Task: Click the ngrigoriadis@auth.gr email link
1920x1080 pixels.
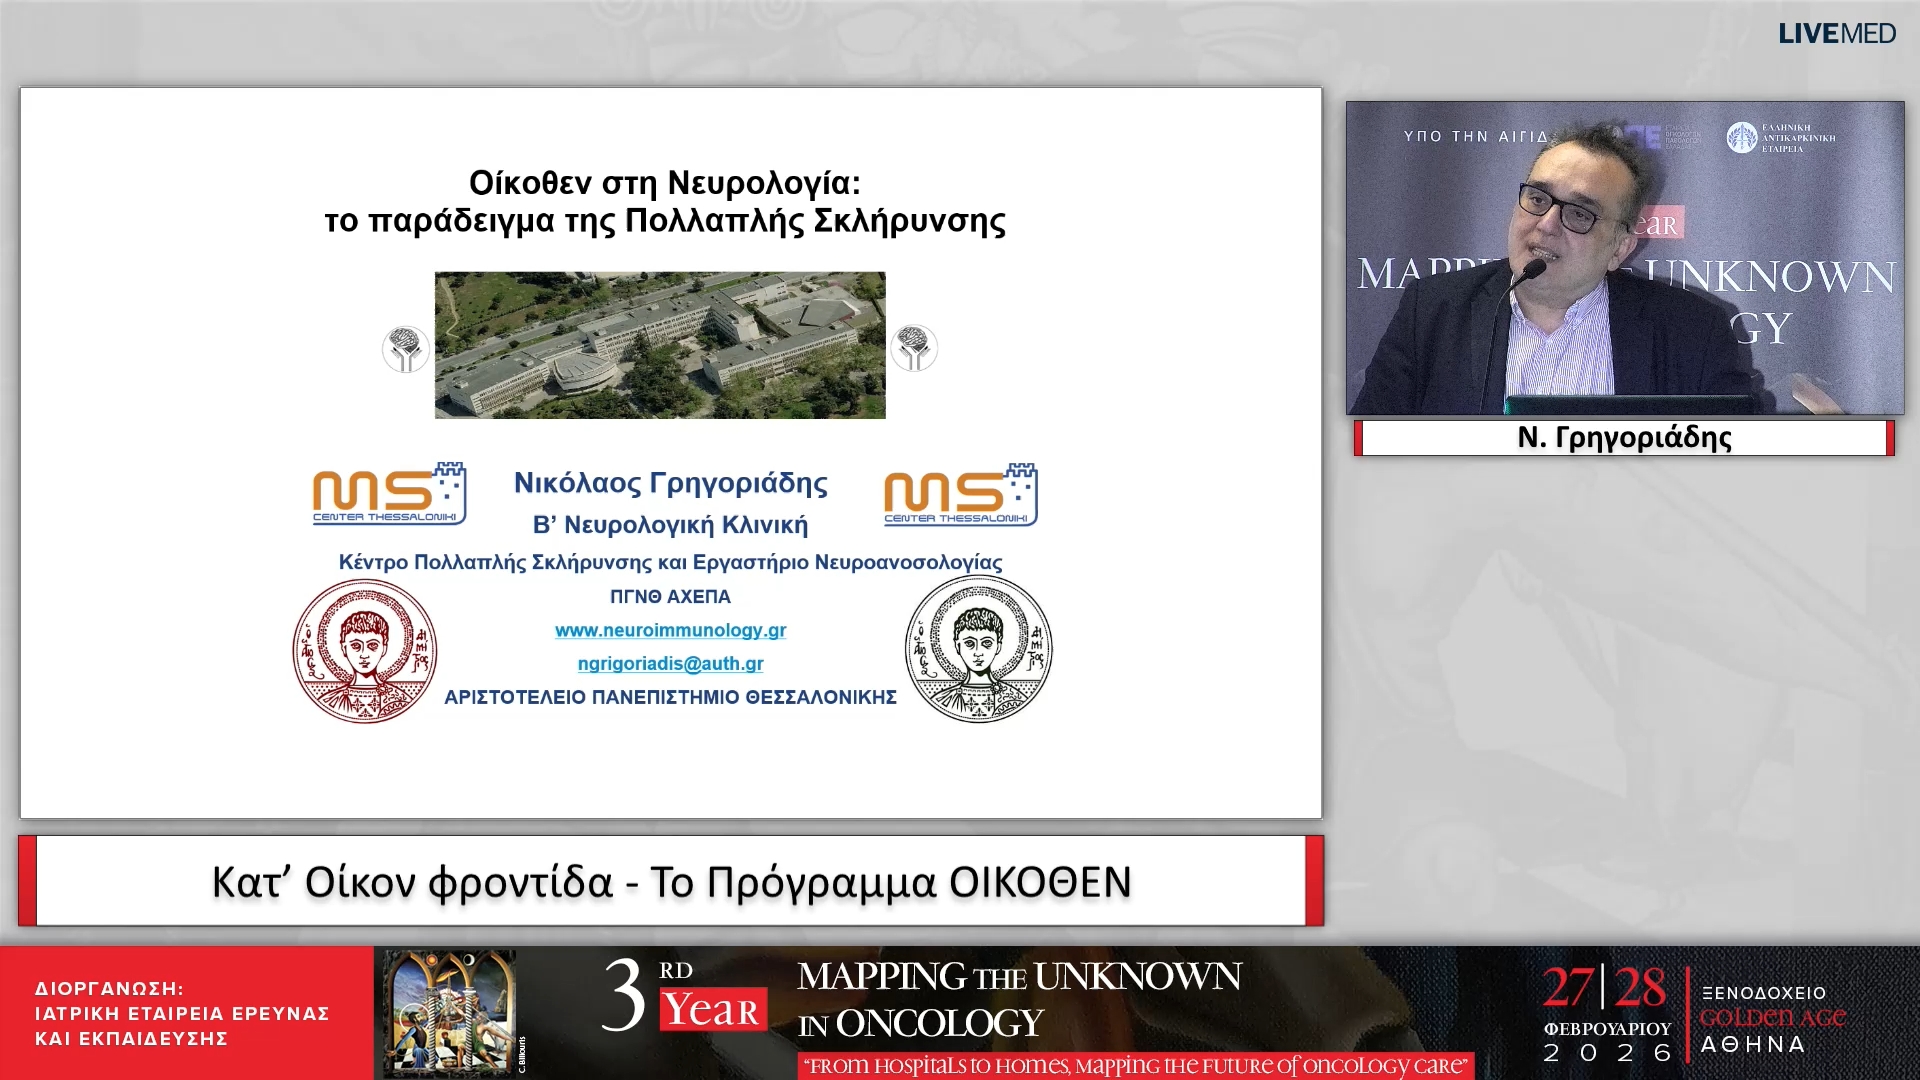Action: 670,663
